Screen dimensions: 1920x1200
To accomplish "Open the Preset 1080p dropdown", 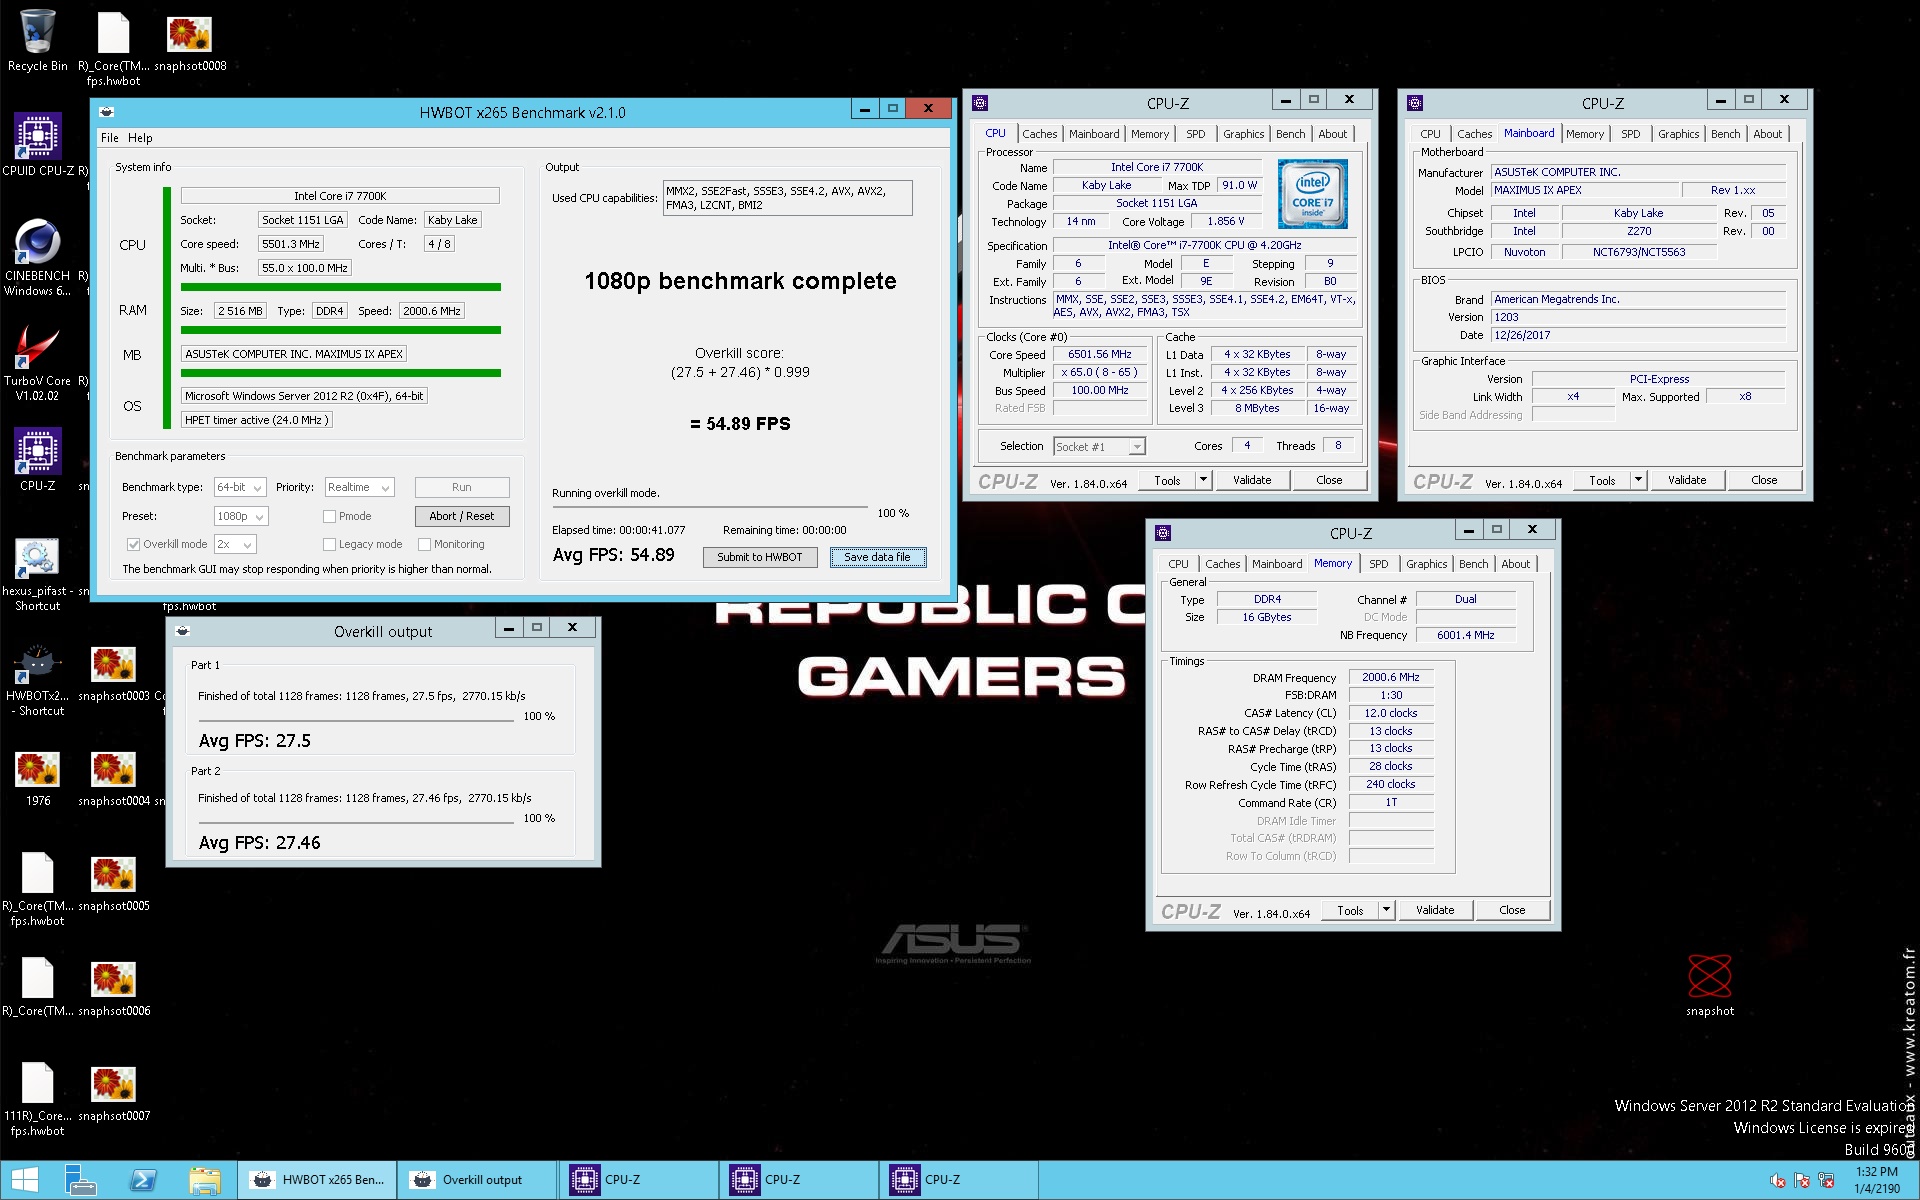I will 241,516.
